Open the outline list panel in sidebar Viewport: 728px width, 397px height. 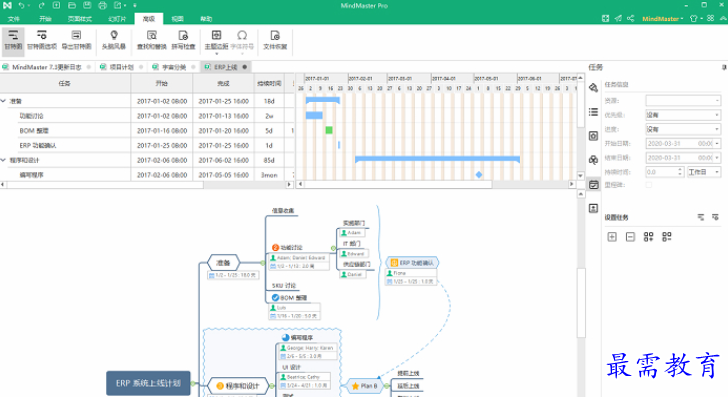coord(593,112)
